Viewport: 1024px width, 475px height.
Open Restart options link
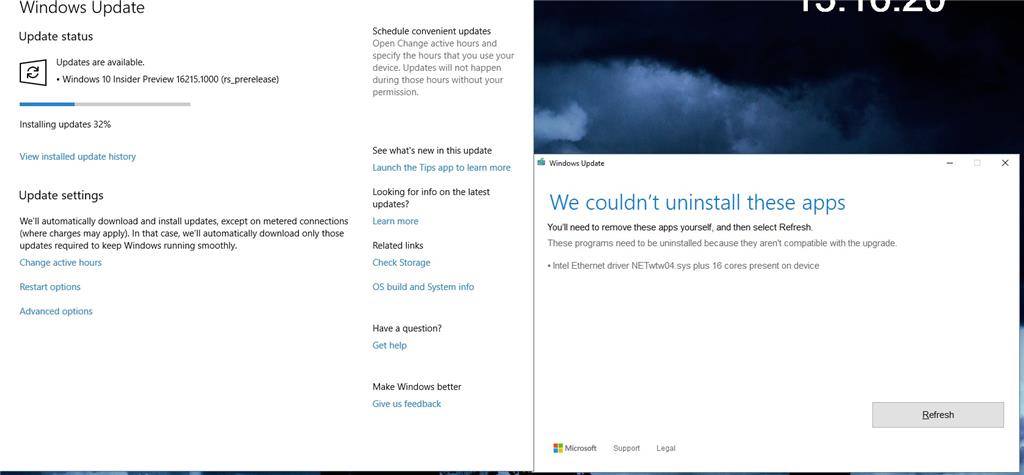click(50, 287)
